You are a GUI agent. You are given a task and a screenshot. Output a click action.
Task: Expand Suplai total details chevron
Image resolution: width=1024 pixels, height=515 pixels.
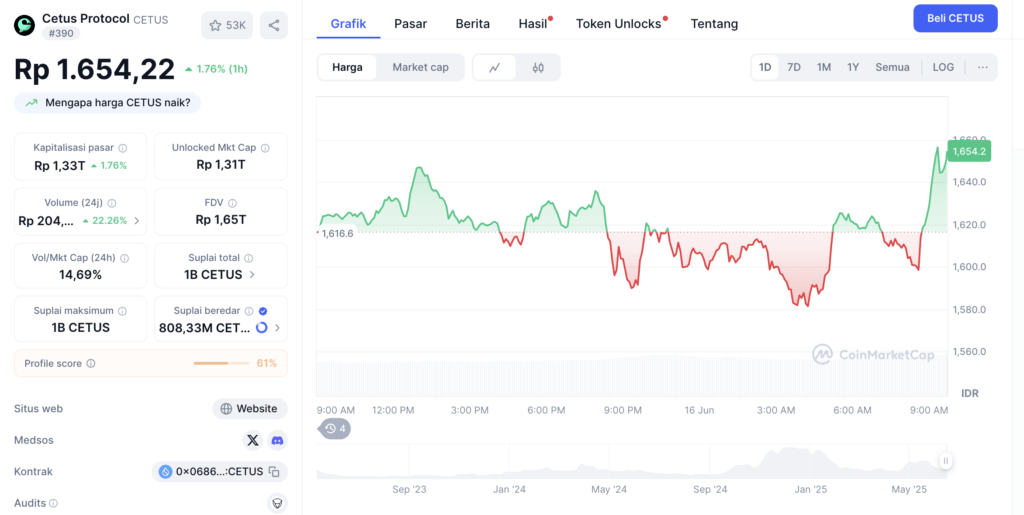(252, 275)
